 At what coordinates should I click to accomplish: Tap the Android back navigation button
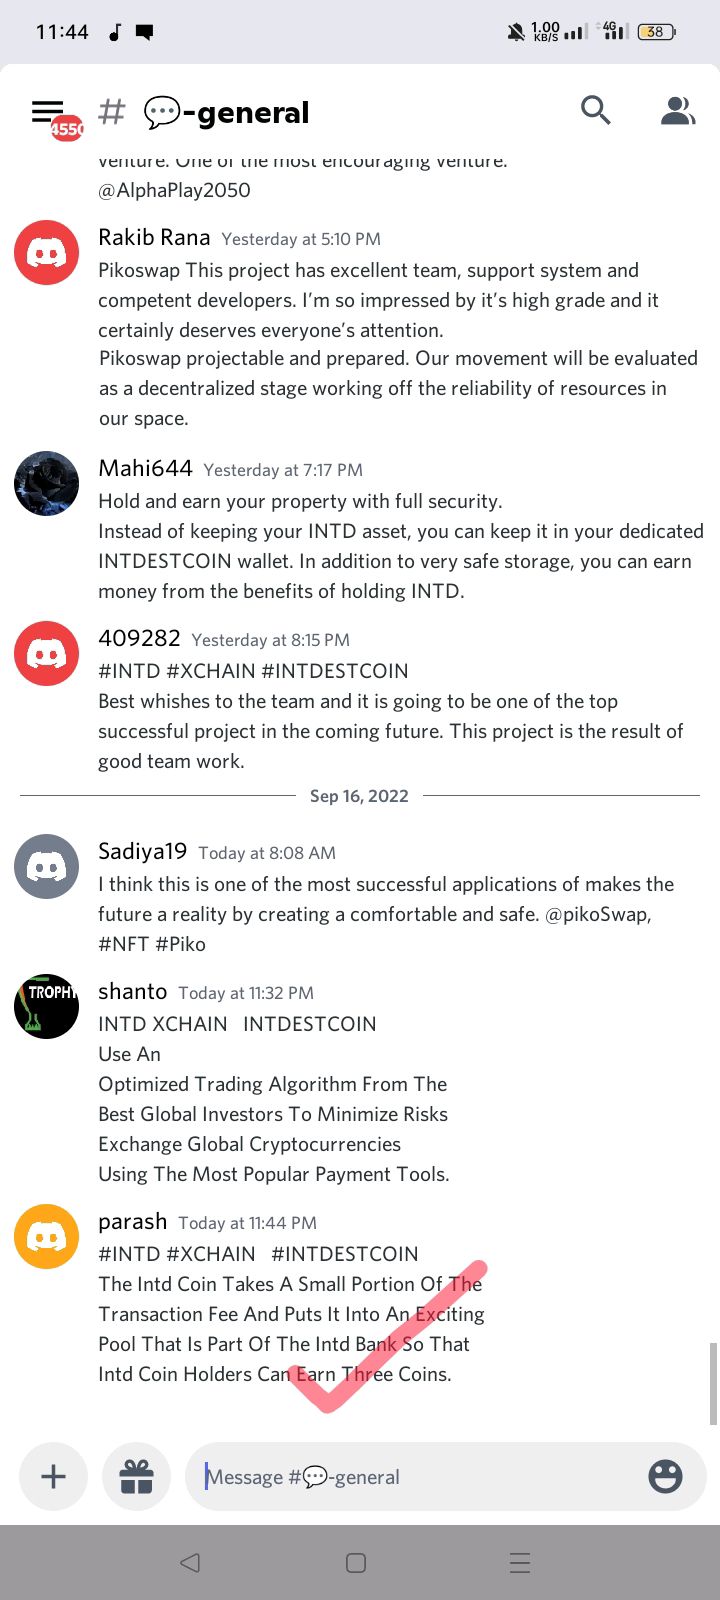click(x=190, y=1563)
